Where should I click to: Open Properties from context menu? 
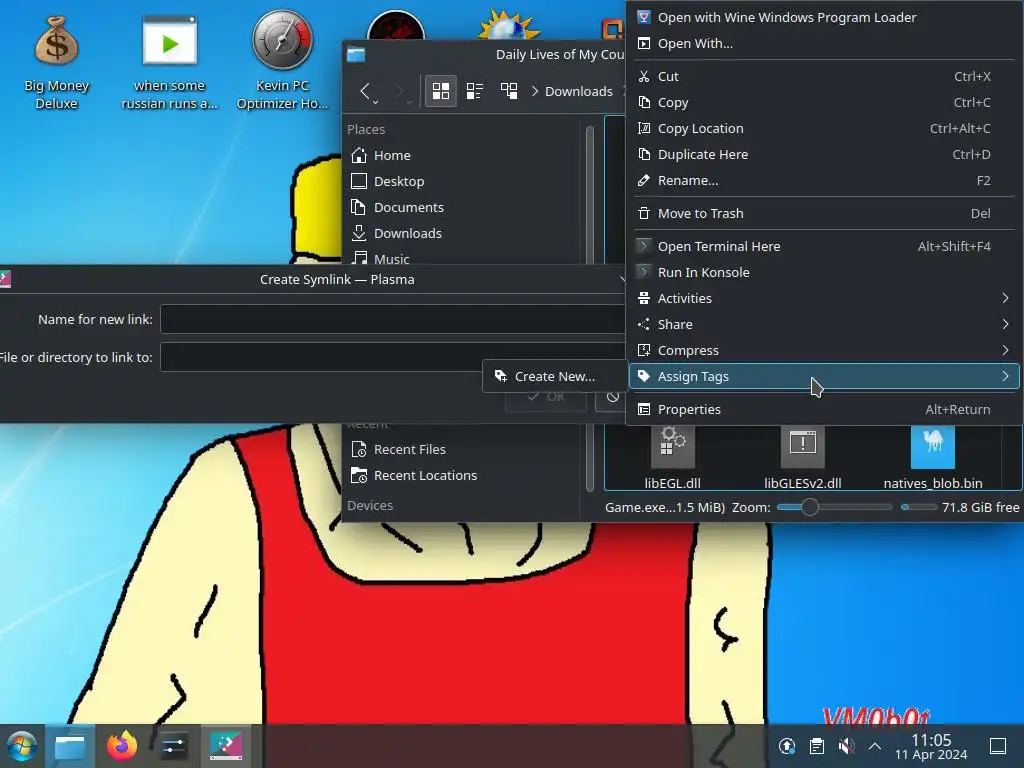[x=824, y=409]
